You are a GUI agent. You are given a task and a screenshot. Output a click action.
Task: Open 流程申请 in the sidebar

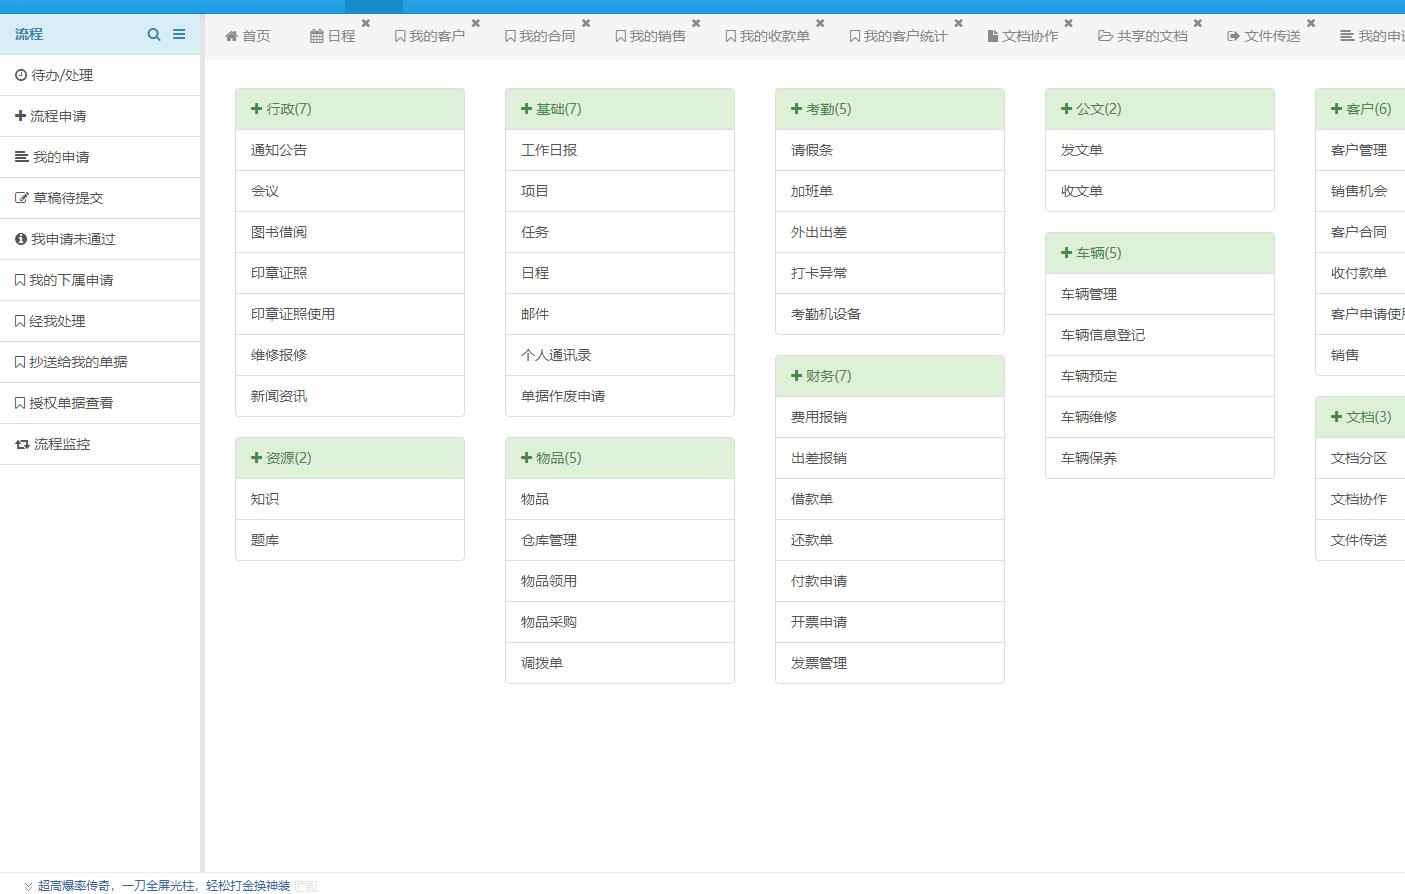[100, 116]
